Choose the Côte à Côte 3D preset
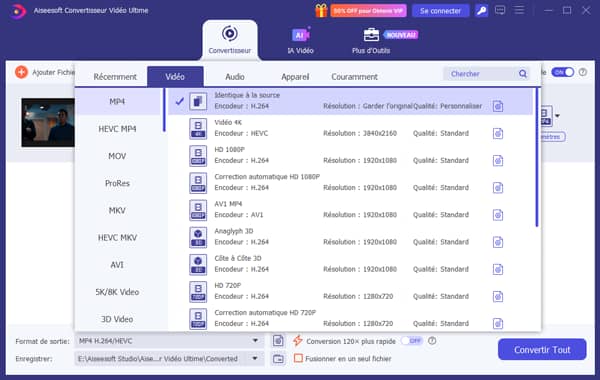The height and width of the screenshot is (380, 600). coord(350,264)
